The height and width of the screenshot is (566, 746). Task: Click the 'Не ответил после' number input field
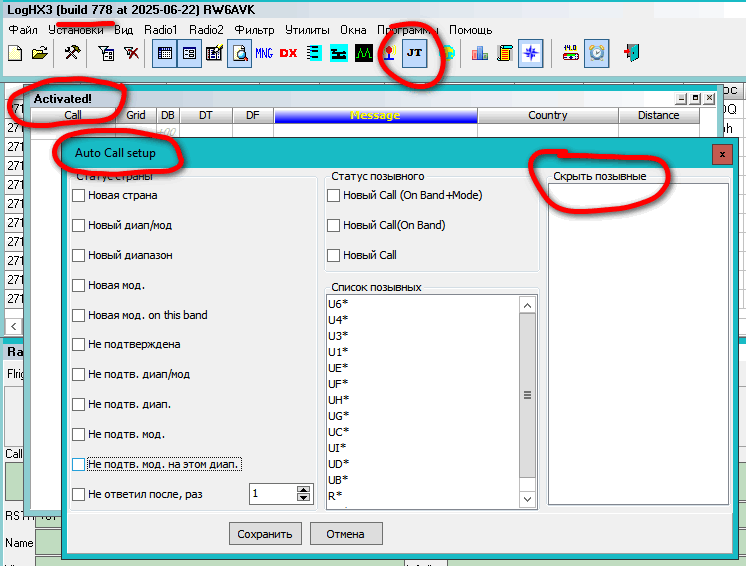pyautogui.click(x=271, y=494)
